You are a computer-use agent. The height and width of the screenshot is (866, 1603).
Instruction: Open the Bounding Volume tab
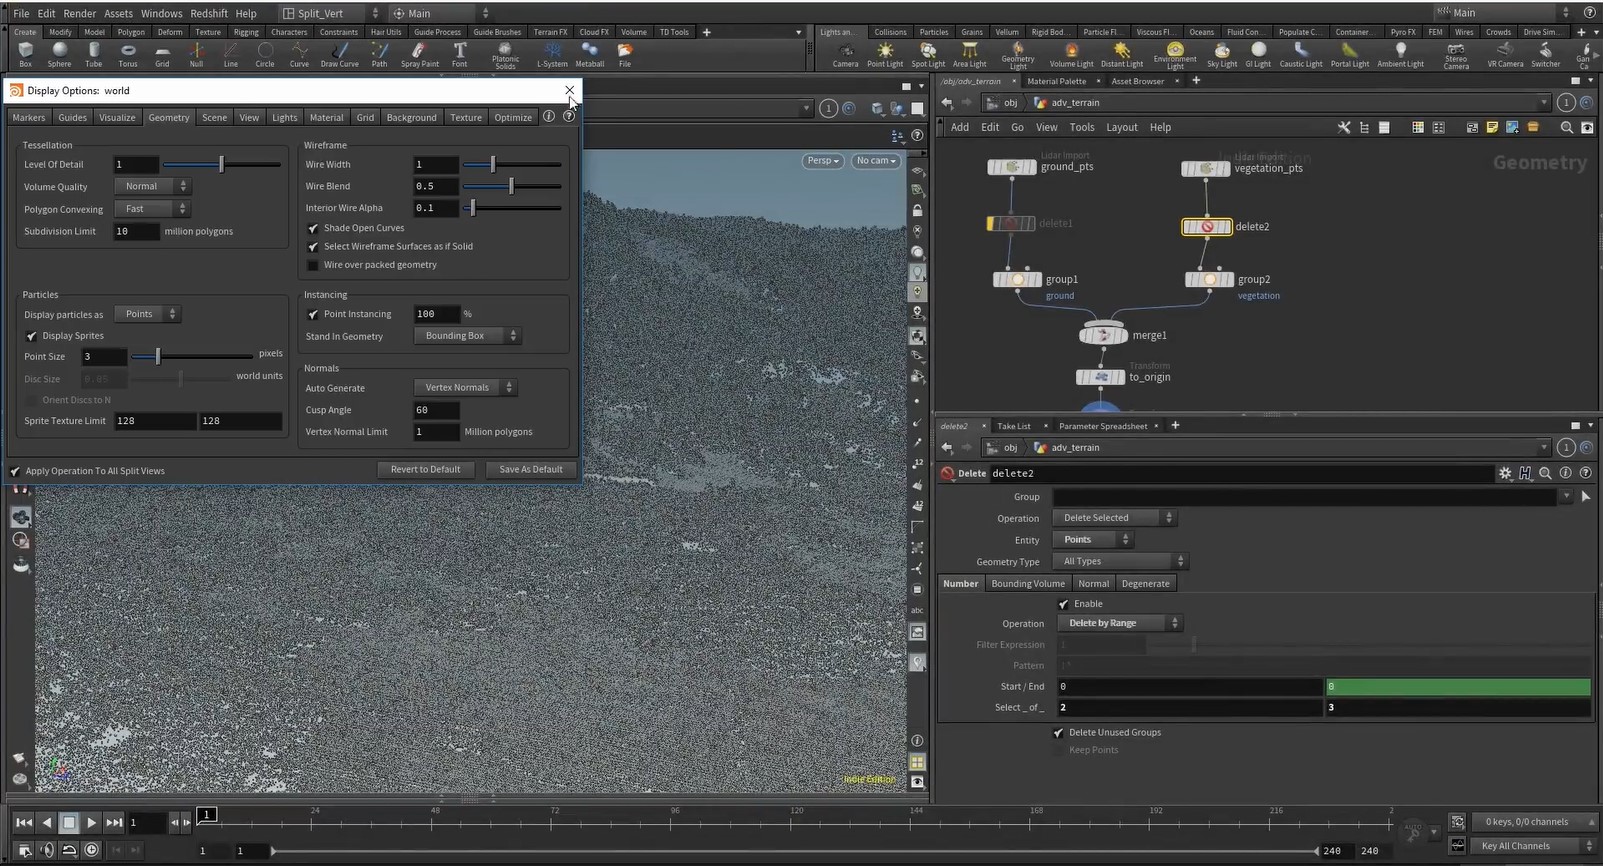point(1027,583)
